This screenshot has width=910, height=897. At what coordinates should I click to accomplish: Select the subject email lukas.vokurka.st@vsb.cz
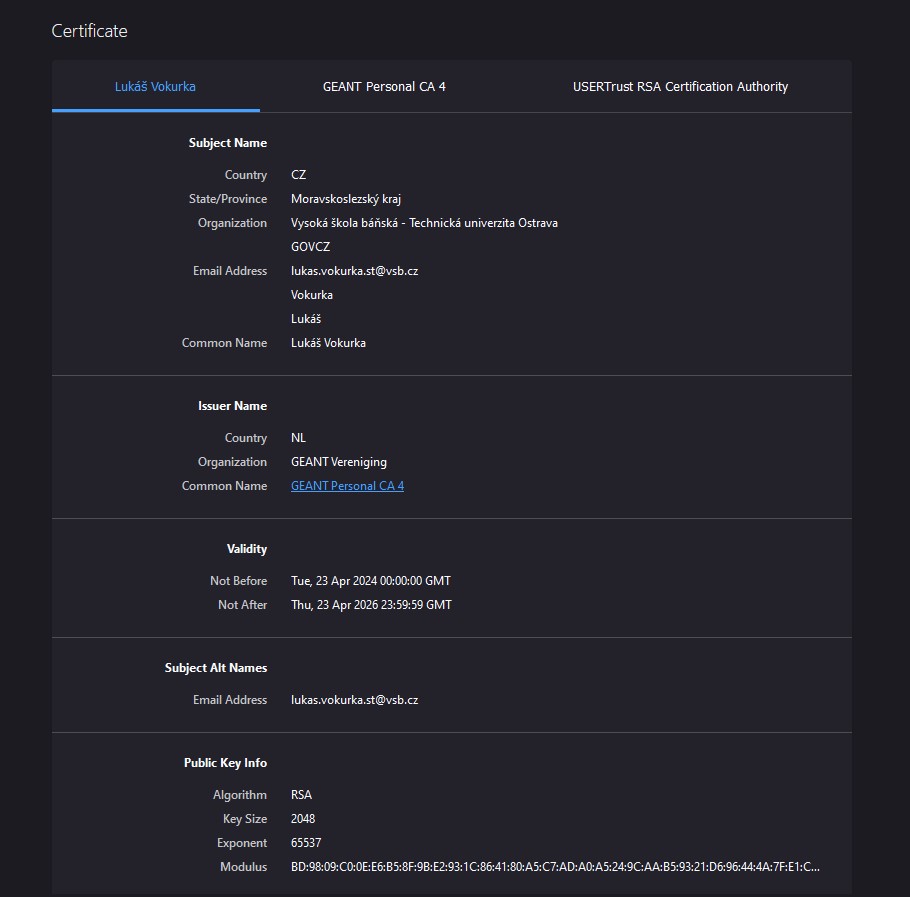[x=355, y=271]
